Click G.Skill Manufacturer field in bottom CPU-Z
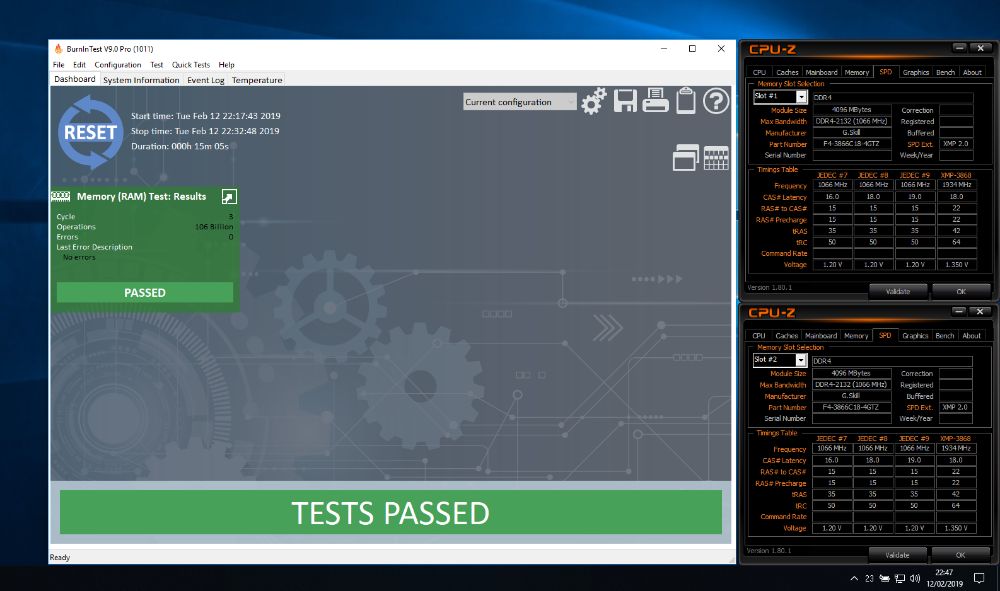Screen dimensions: 1000x591 pos(851,396)
